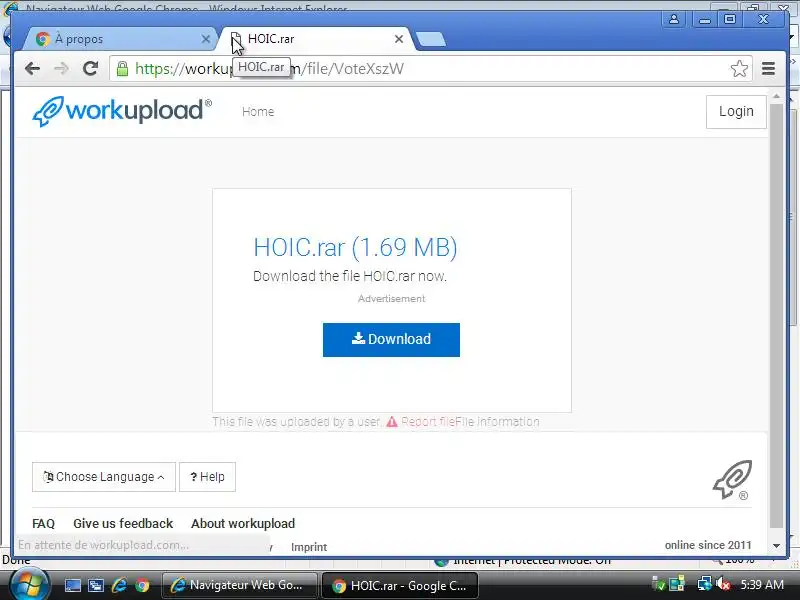Click the page vertical scrollbar thumb
This screenshot has height=600, width=800.
pos(776,316)
